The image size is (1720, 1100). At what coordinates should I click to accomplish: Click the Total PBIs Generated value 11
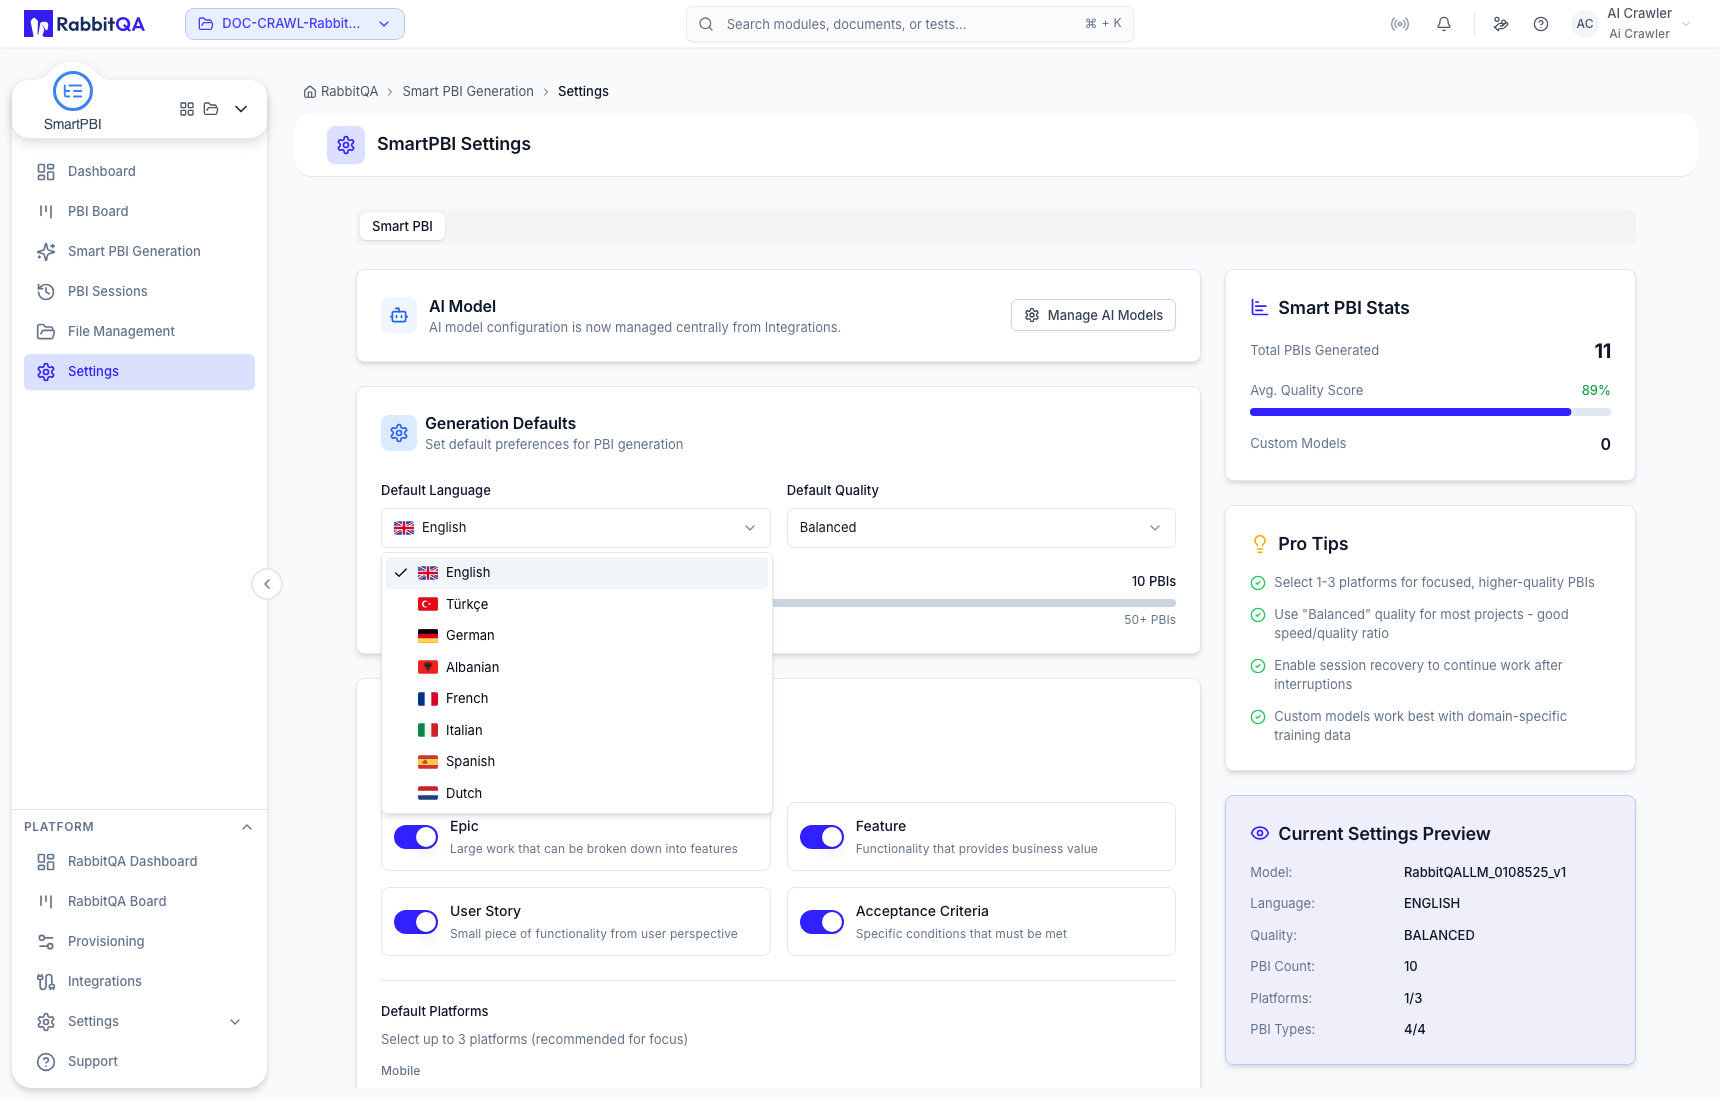[1602, 351]
